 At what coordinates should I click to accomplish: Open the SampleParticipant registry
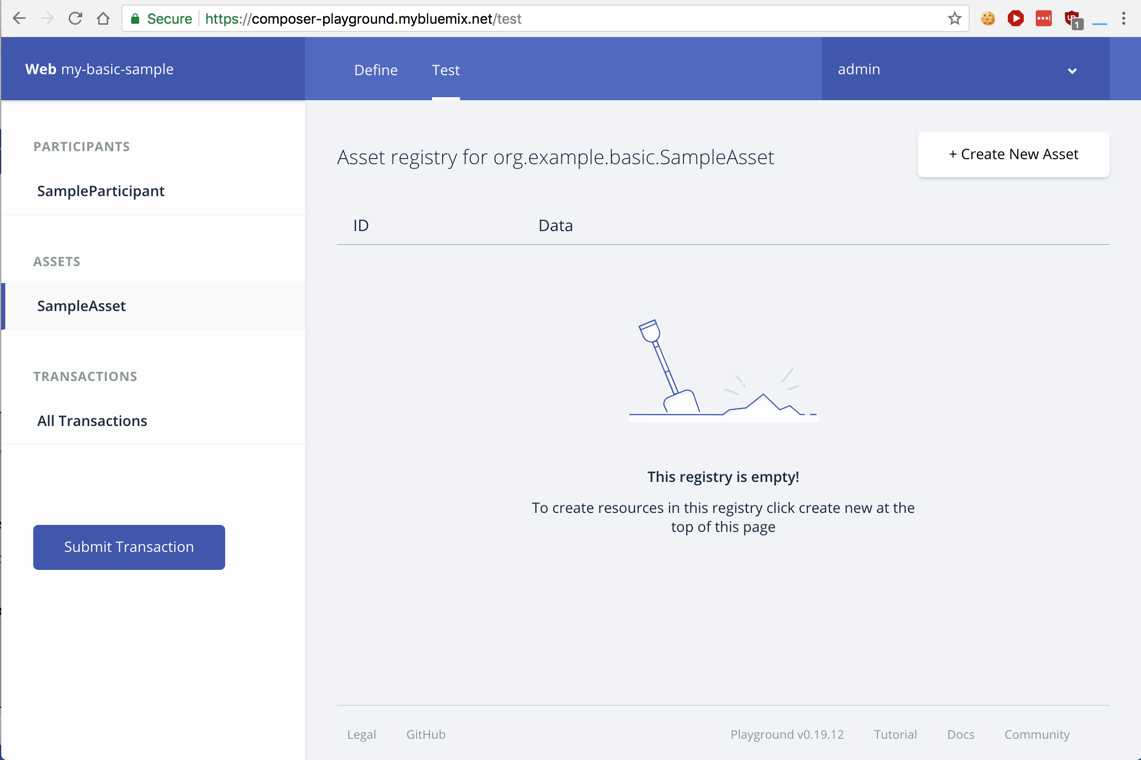(x=101, y=191)
